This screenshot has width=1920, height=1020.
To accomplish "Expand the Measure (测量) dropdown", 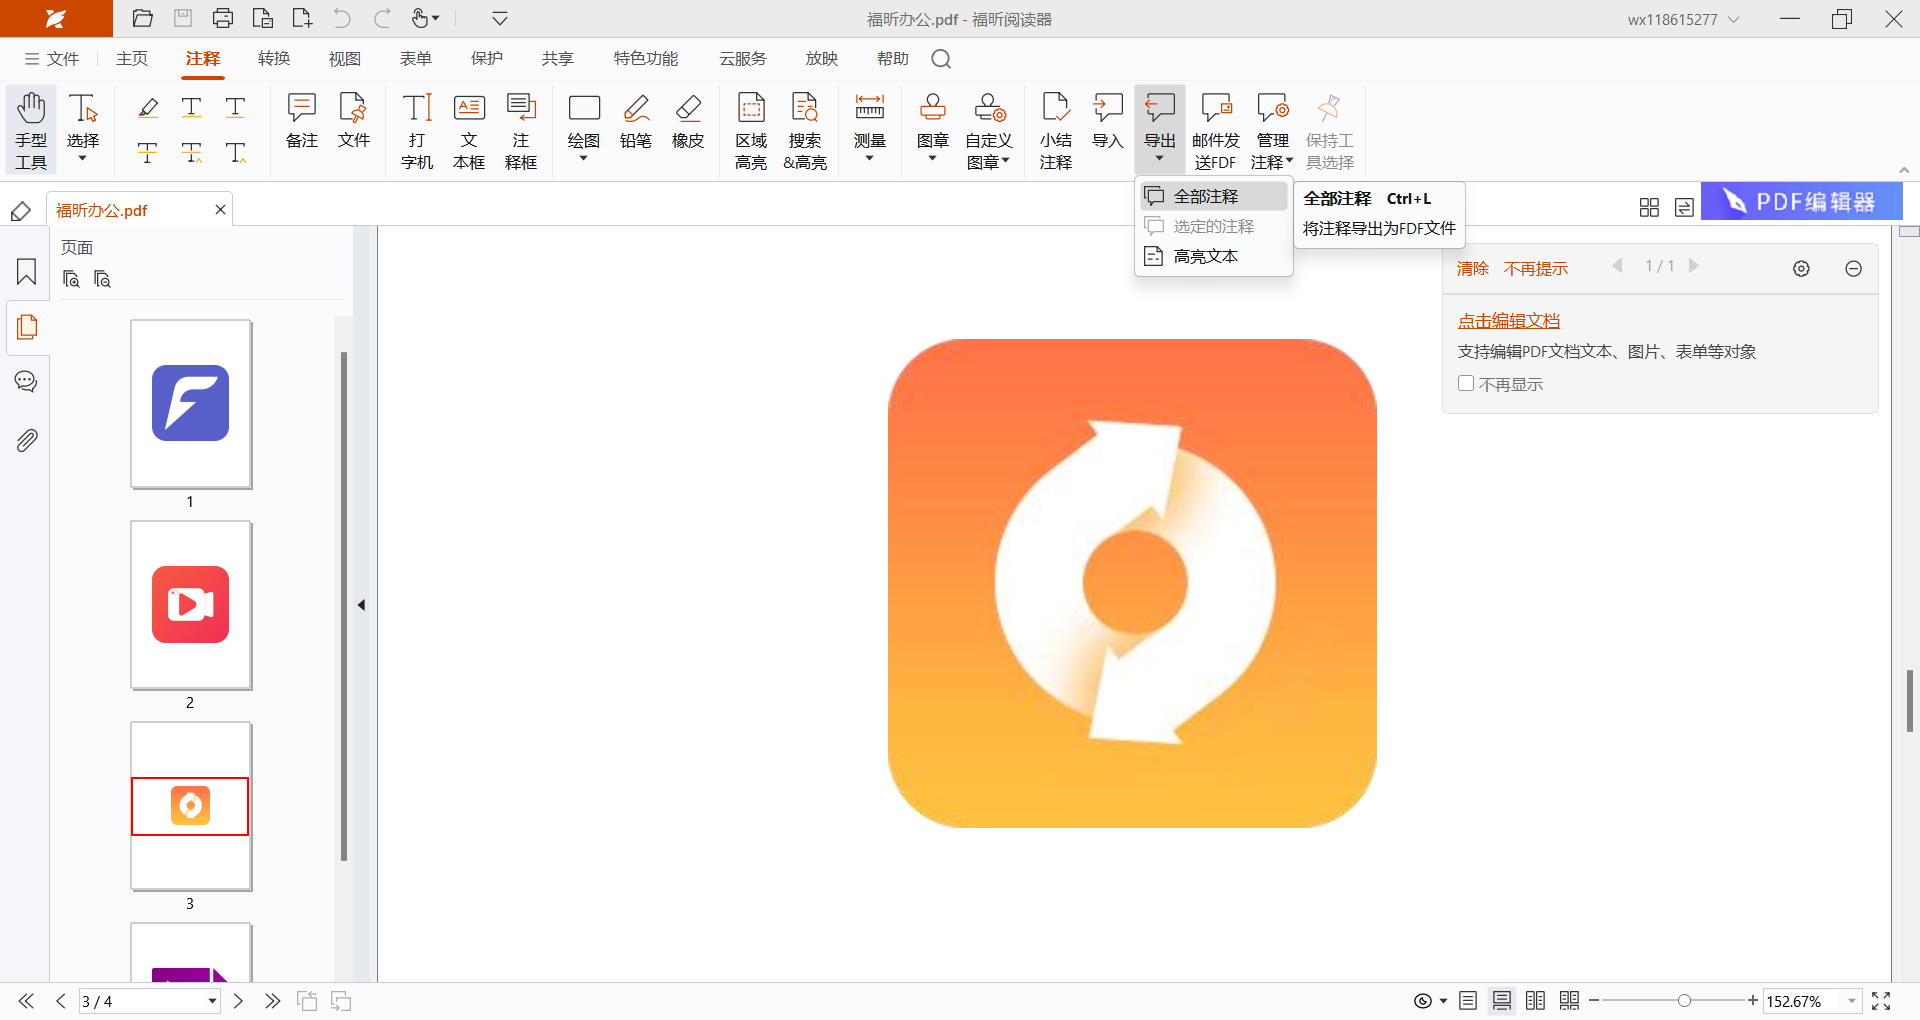I will tap(870, 158).
